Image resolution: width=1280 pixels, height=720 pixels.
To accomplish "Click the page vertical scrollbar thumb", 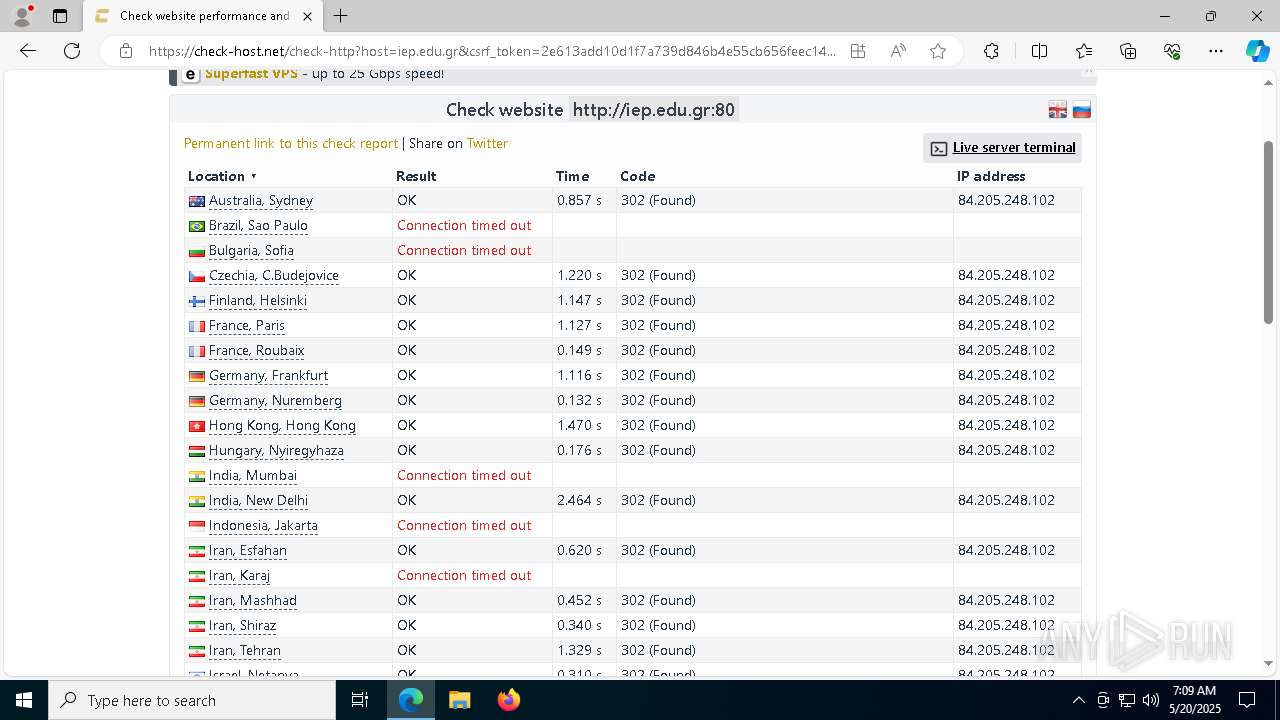I will tap(1268, 232).
